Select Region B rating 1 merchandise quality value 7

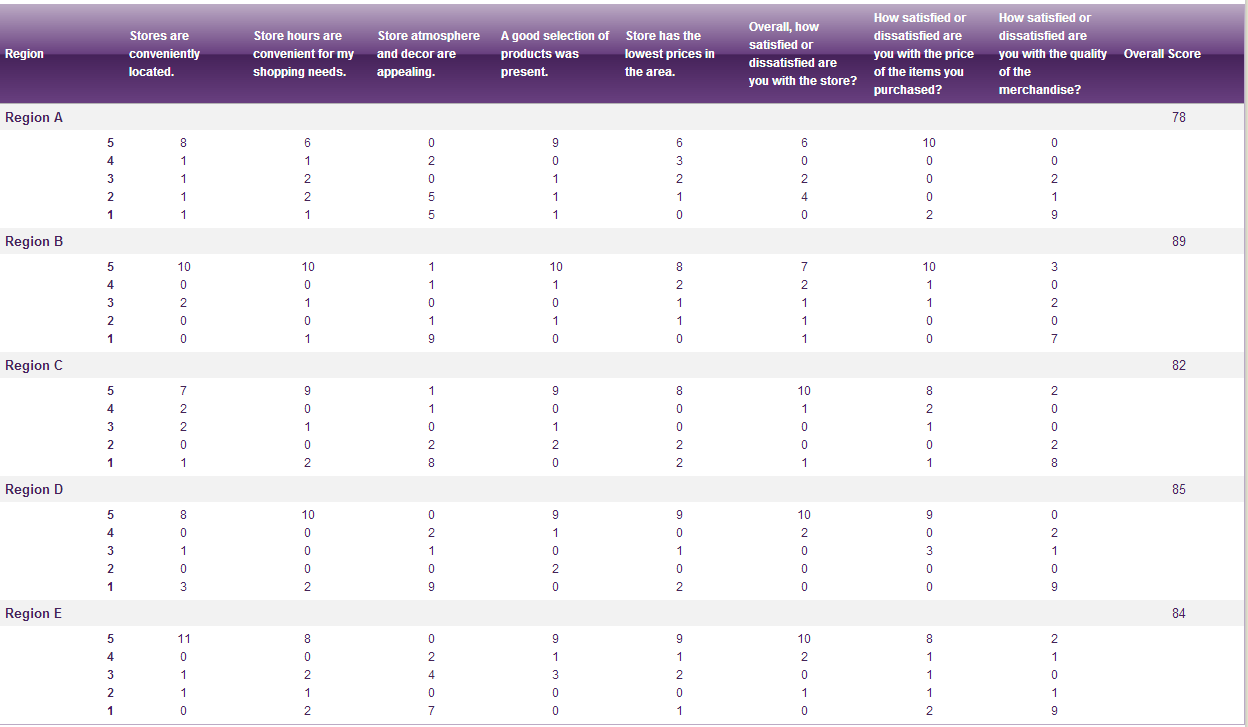(1054, 339)
